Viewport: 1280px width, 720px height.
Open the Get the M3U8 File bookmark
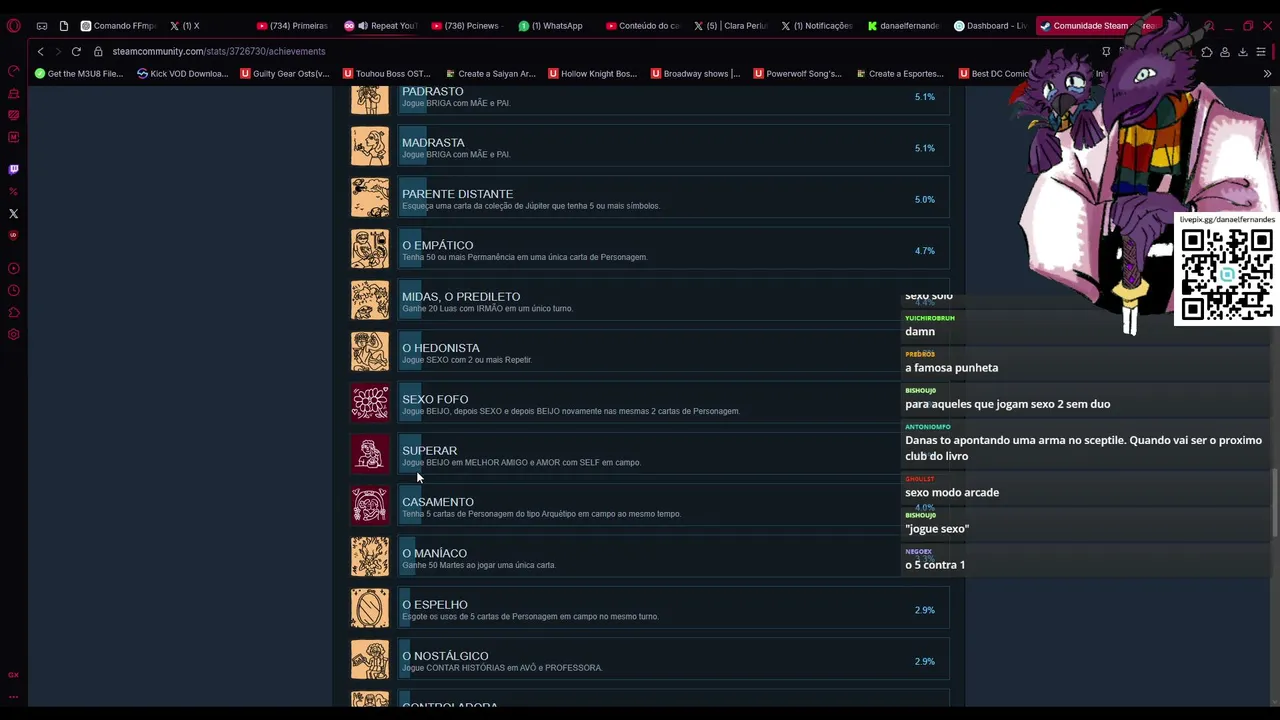click(79, 73)
